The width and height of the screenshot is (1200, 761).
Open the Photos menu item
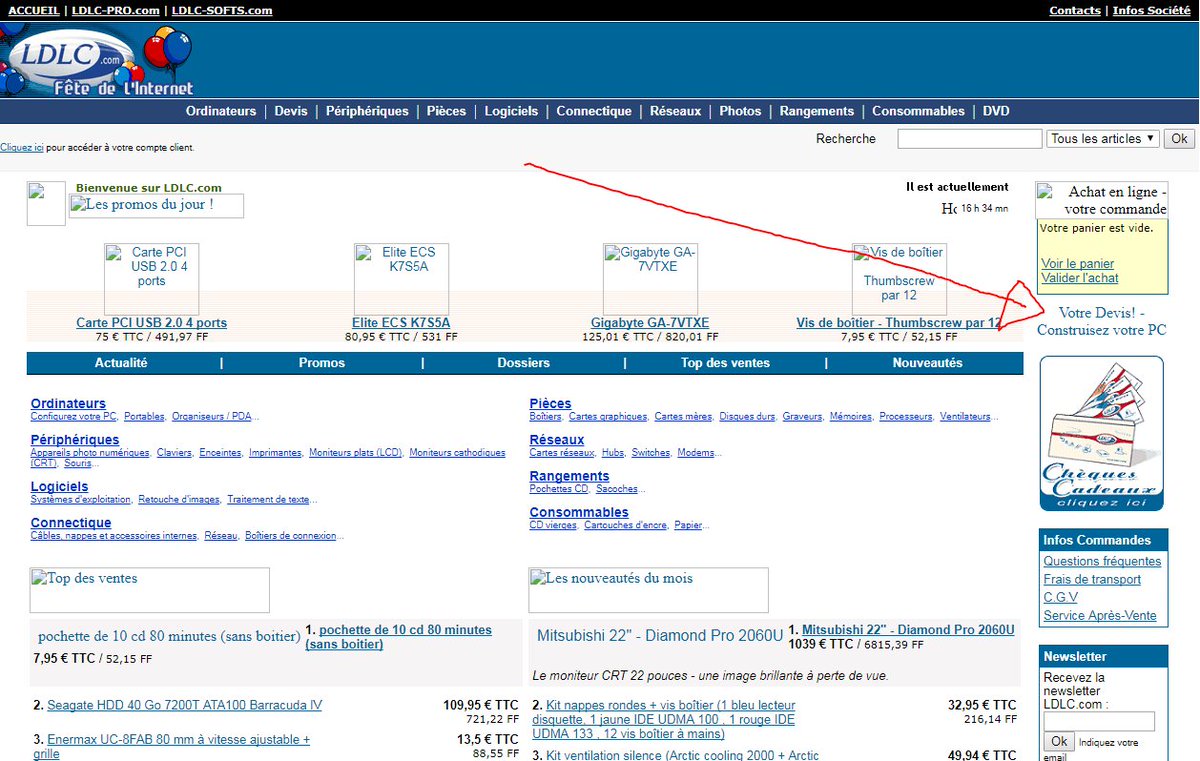(740, 111)
